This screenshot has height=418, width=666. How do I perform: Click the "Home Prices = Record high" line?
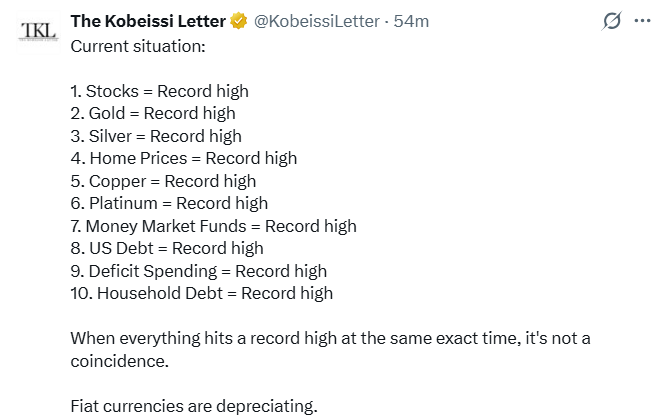[x=184, y=158]
